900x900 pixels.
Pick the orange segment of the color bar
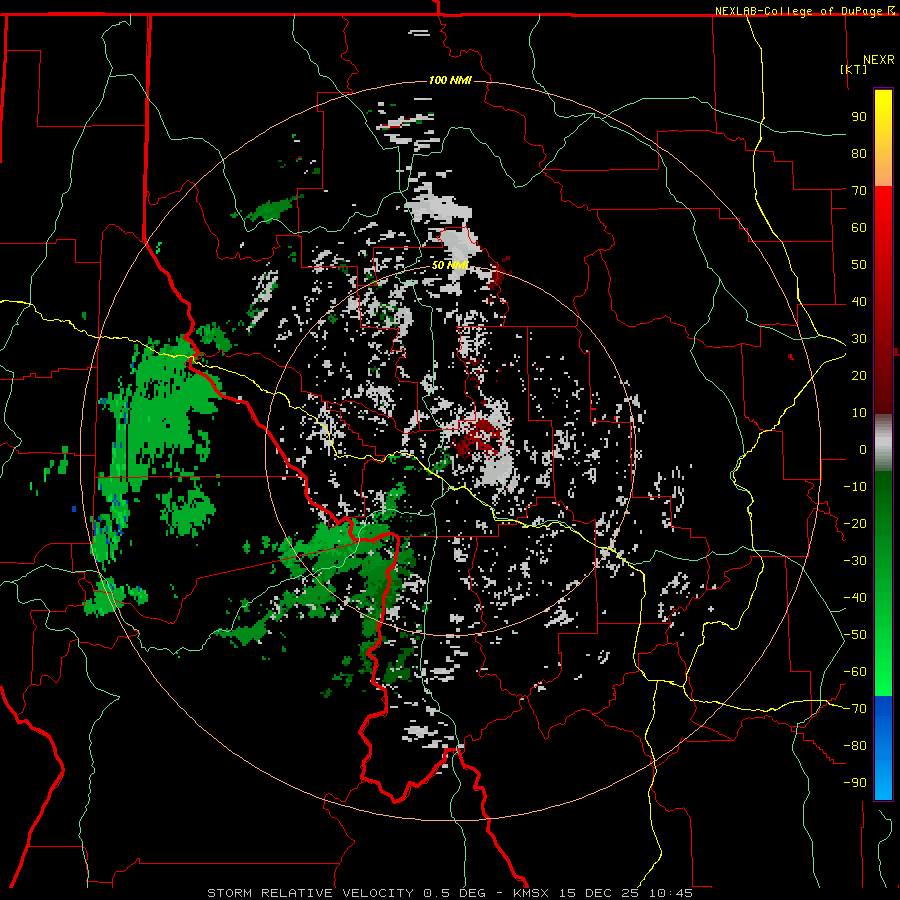point(883,166)
